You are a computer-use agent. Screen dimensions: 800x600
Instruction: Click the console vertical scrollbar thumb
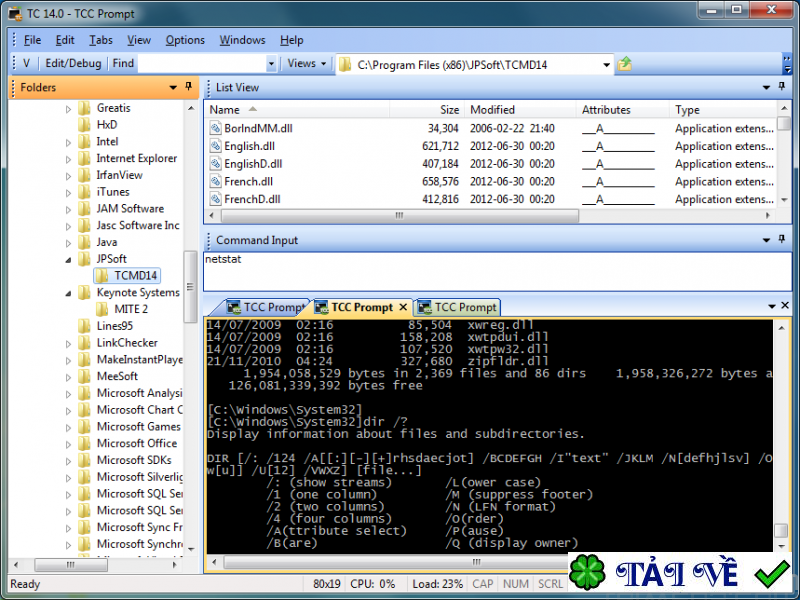[x=781, y=530]
